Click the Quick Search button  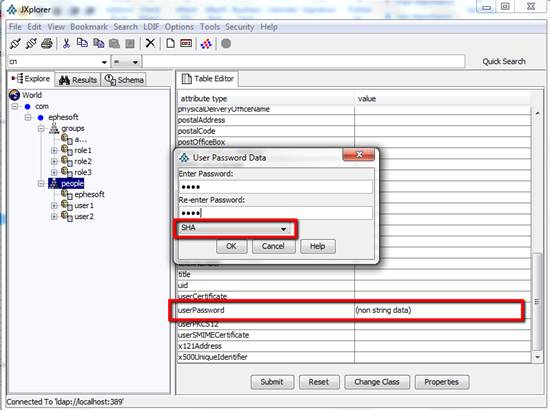click(x=504, y=61)
